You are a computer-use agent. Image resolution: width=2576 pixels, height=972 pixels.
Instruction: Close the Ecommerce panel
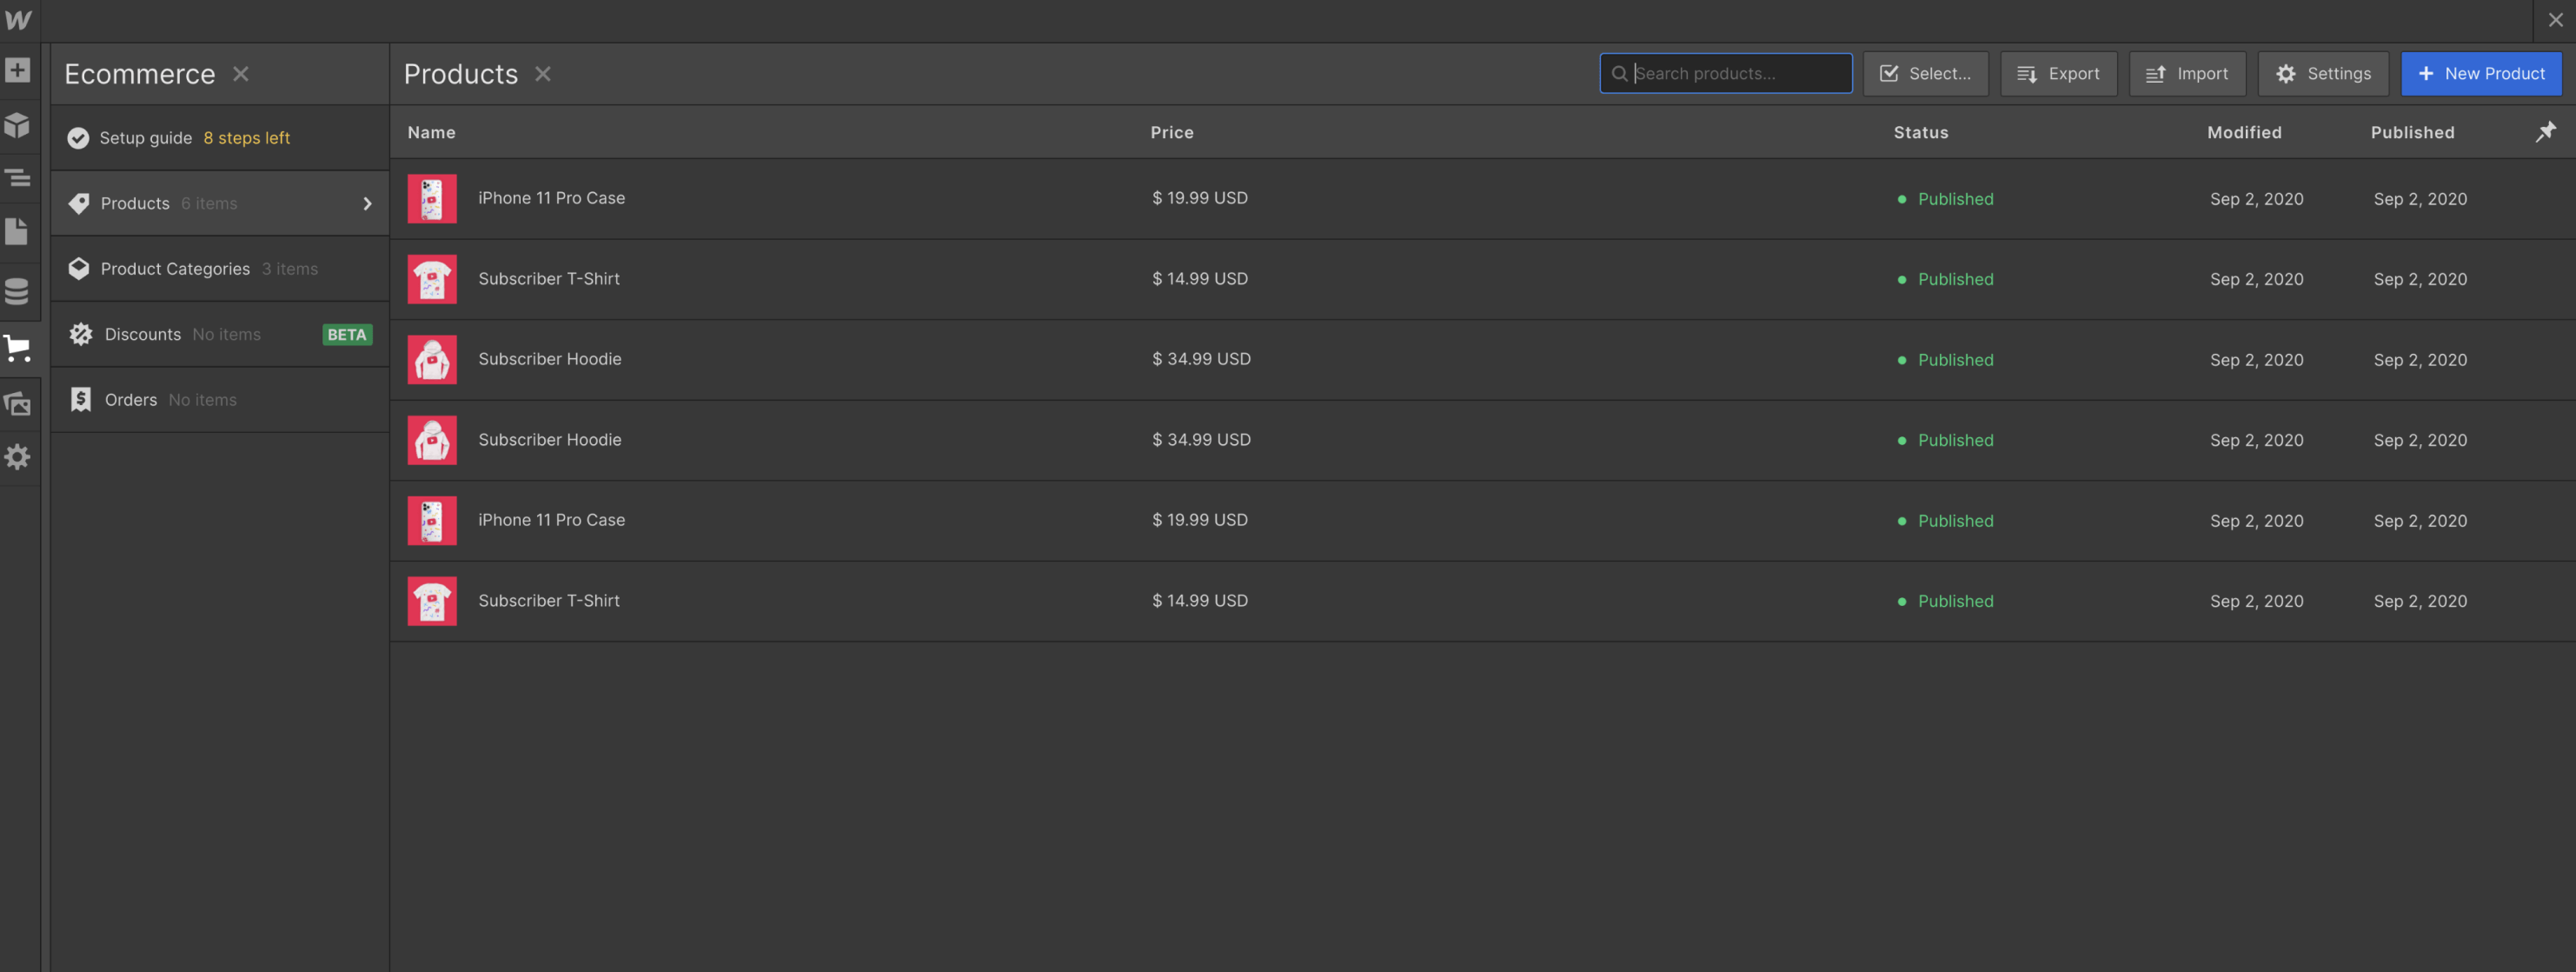coord(240,73)
